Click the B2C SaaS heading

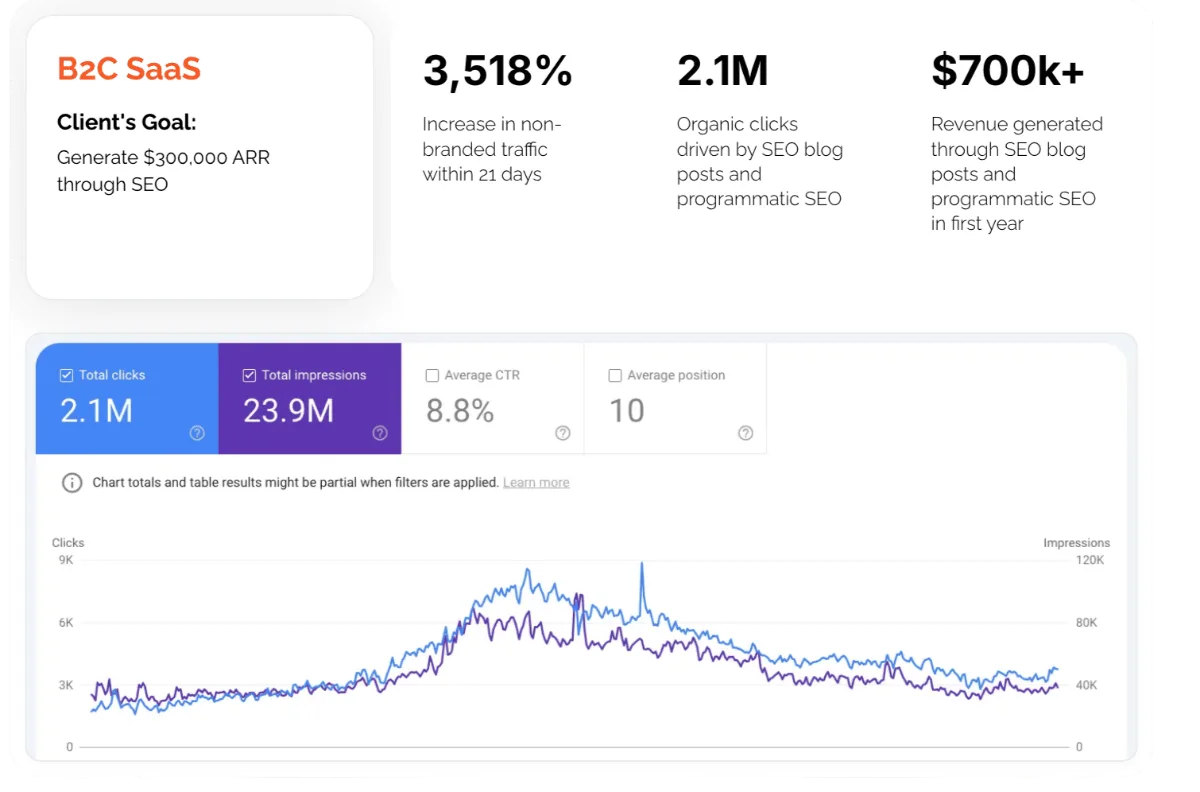coord(129,69)
